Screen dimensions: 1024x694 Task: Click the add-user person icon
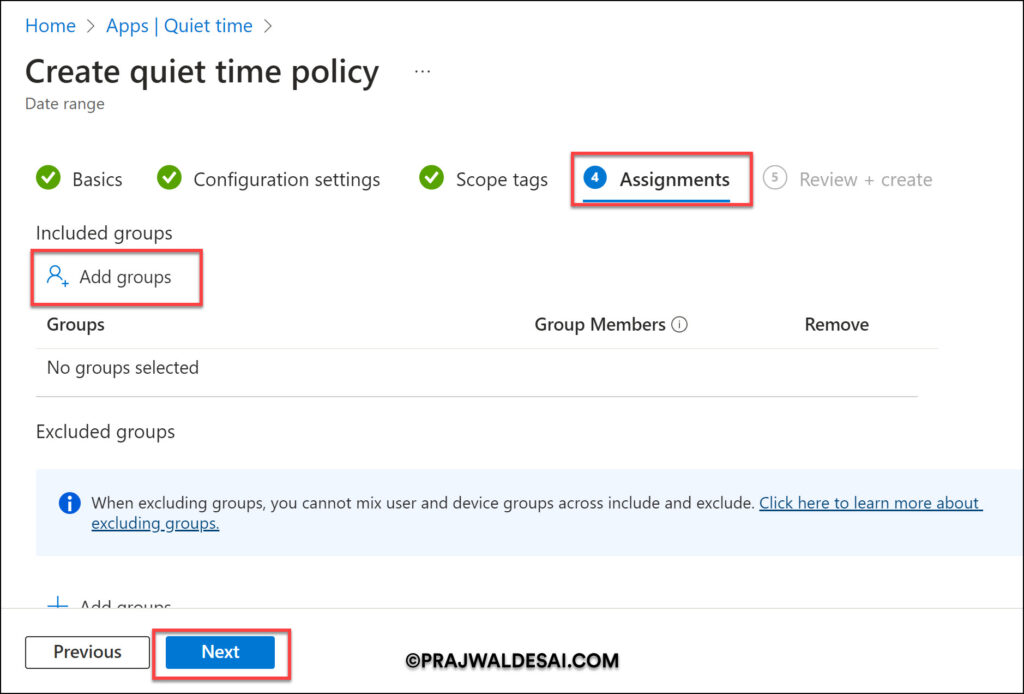[x=57, y=276]
